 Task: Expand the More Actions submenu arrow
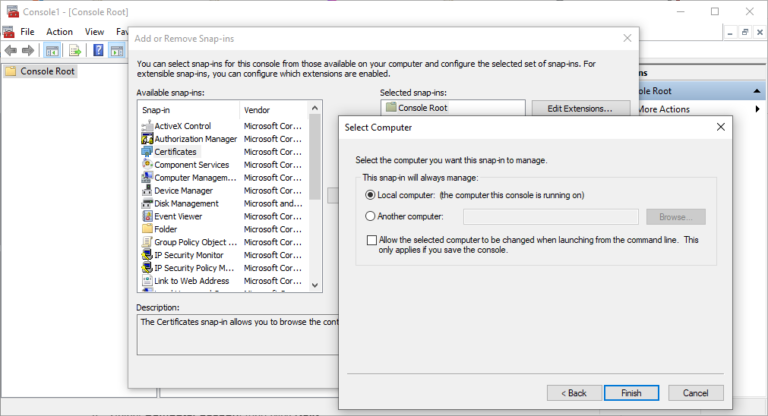click(x=757, y=109)
